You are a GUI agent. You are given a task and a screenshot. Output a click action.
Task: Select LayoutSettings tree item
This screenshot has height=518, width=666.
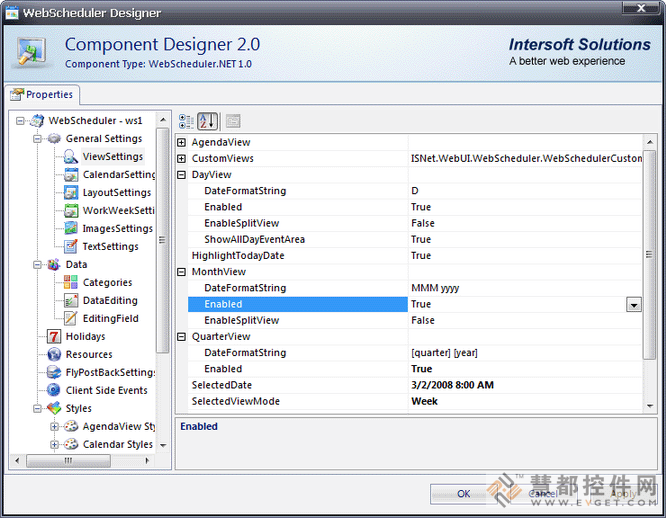click(x=117, y=193)
